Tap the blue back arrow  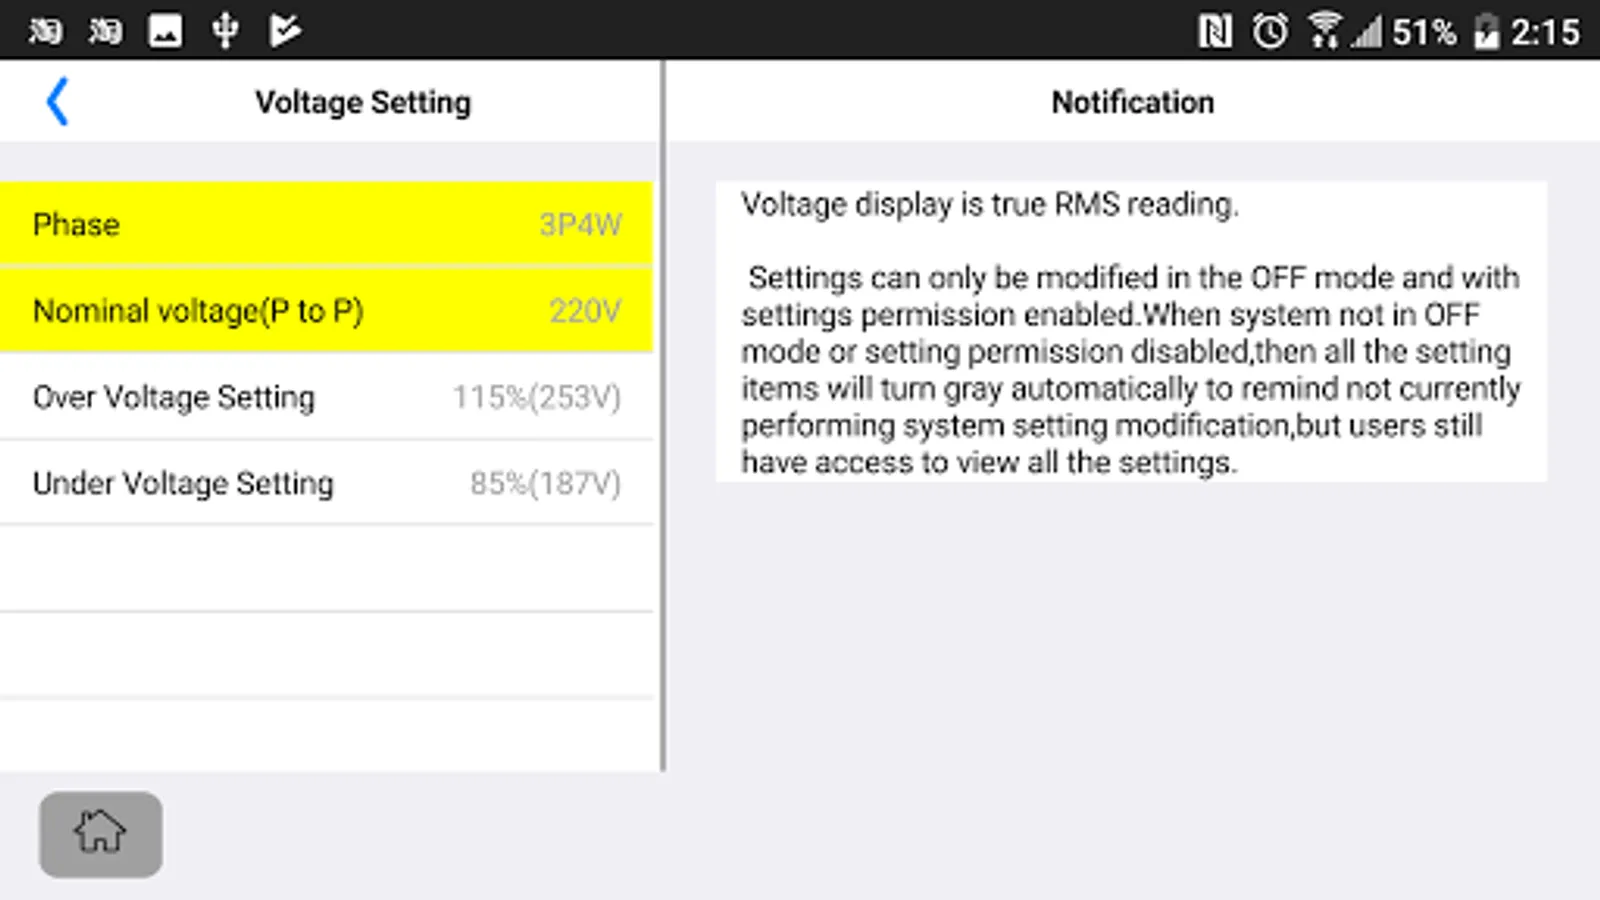pyautogui.click(x=58, y=102)
